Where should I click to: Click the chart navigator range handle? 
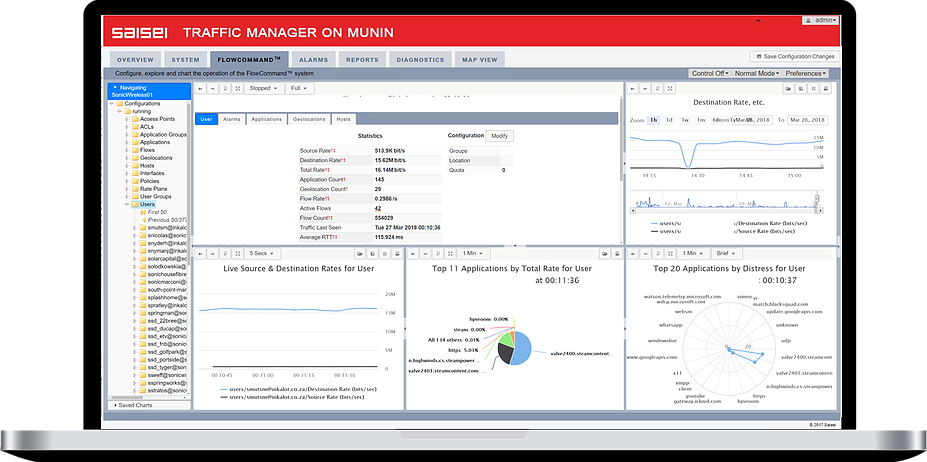click(x=819, y=198)
